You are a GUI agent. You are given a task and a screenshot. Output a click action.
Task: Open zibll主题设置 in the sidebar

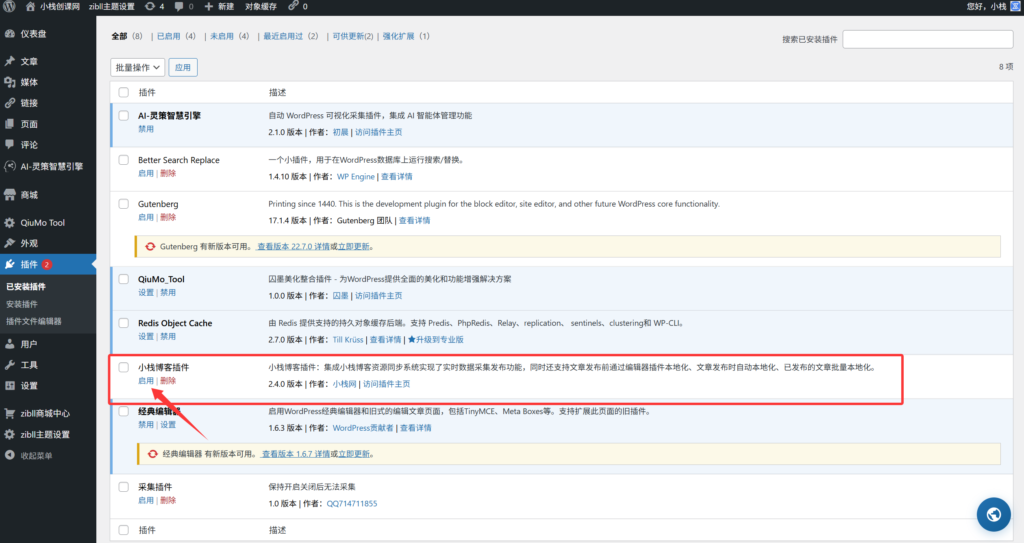tap(44, 435)
